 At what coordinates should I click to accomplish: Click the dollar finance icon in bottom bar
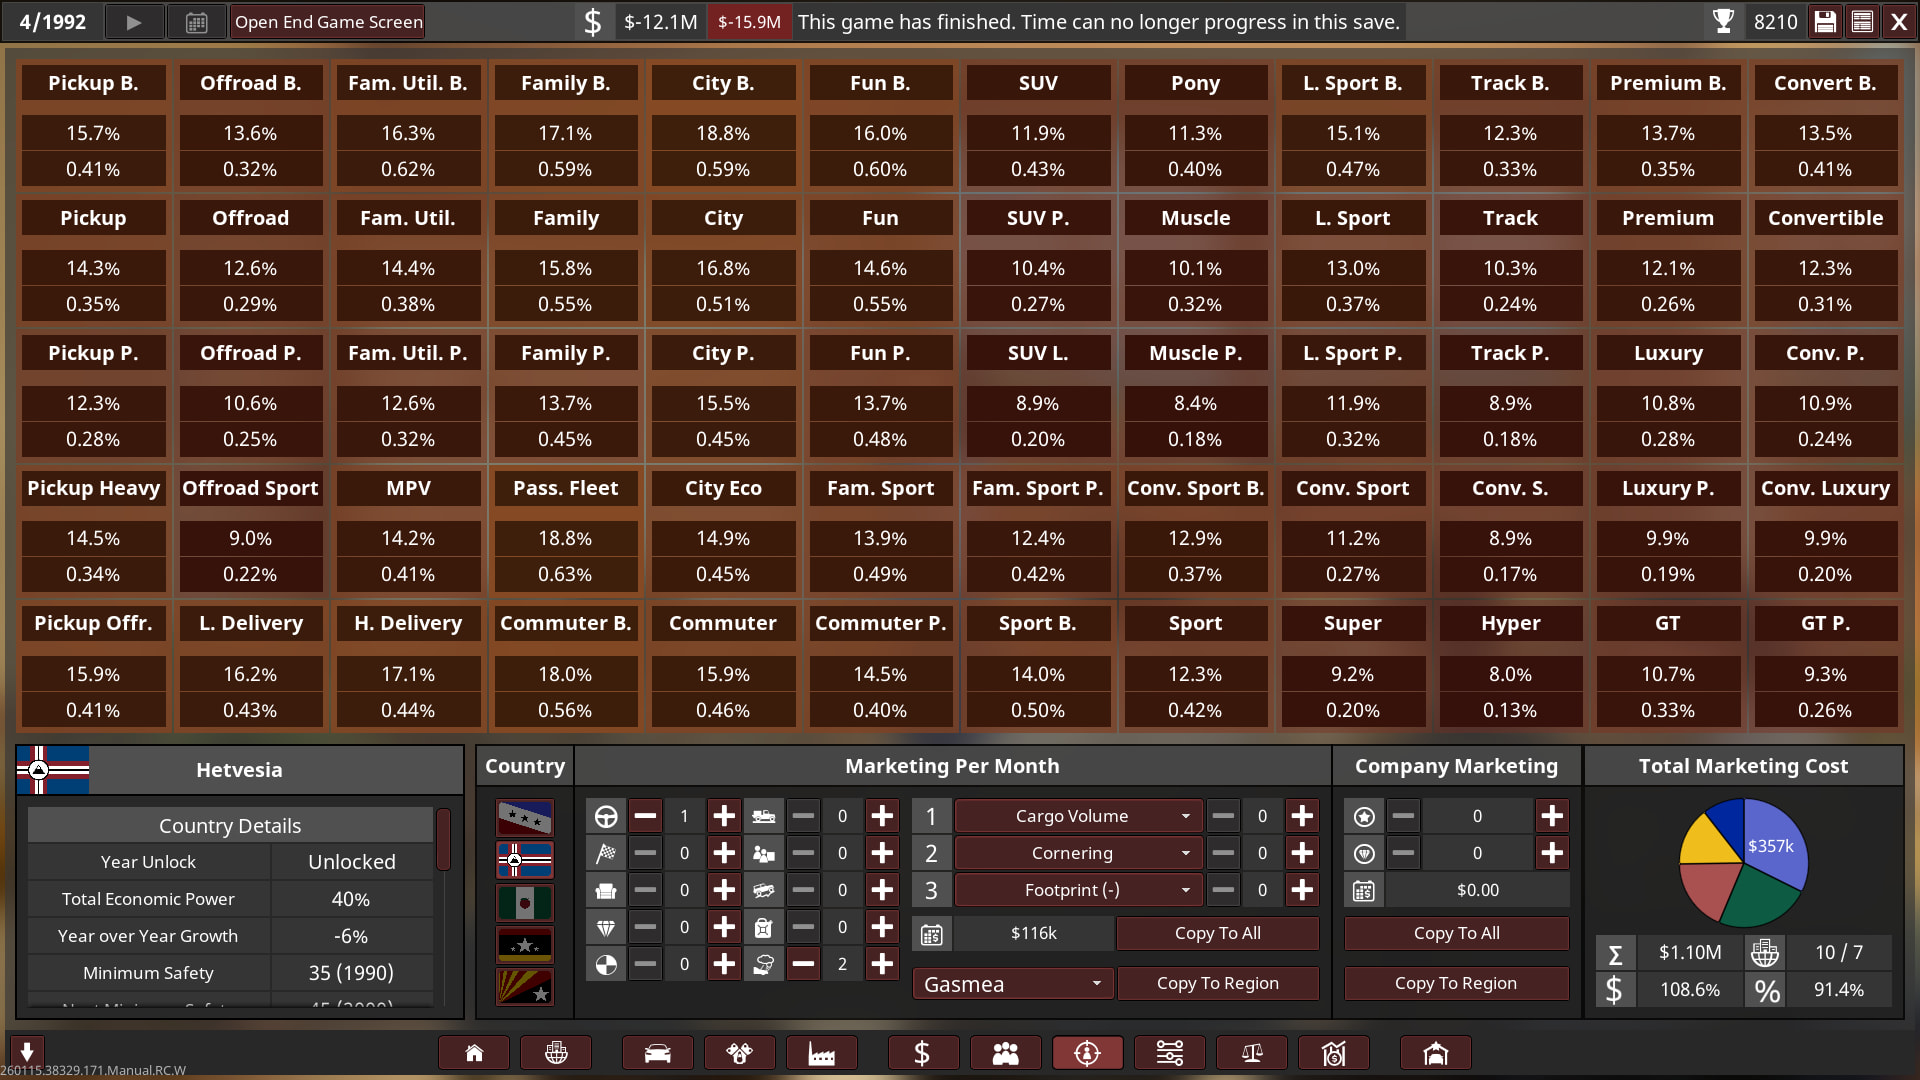pos(922,1053)
